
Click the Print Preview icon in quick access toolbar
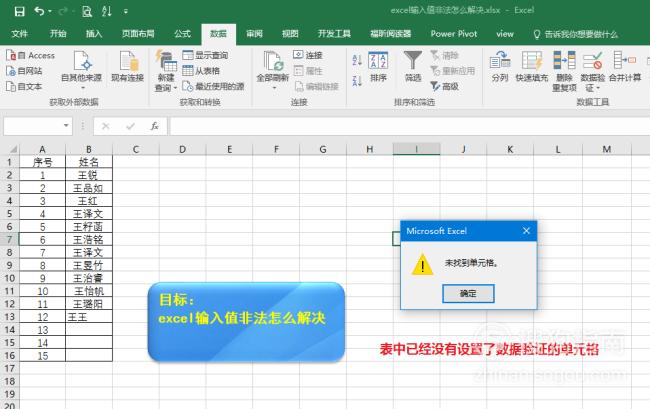click(87, 12)
